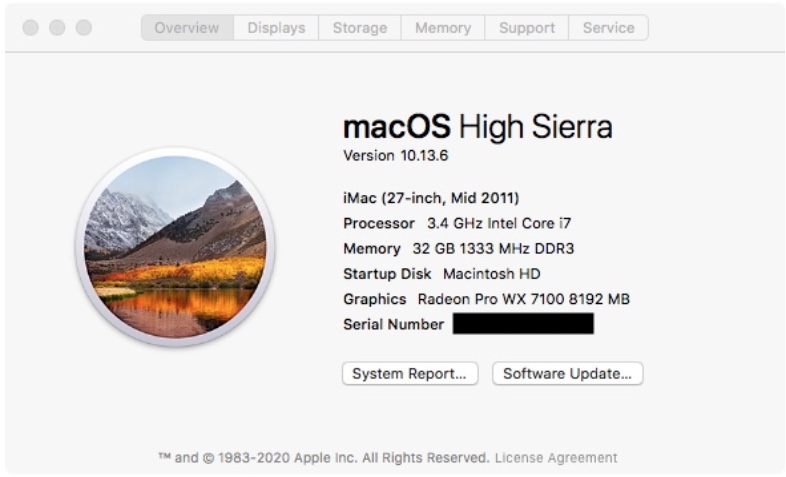Click the 3.4 GHz Intel Core i7 processor text
Viewport: 786px width, 477px height.
pos(499,223)
